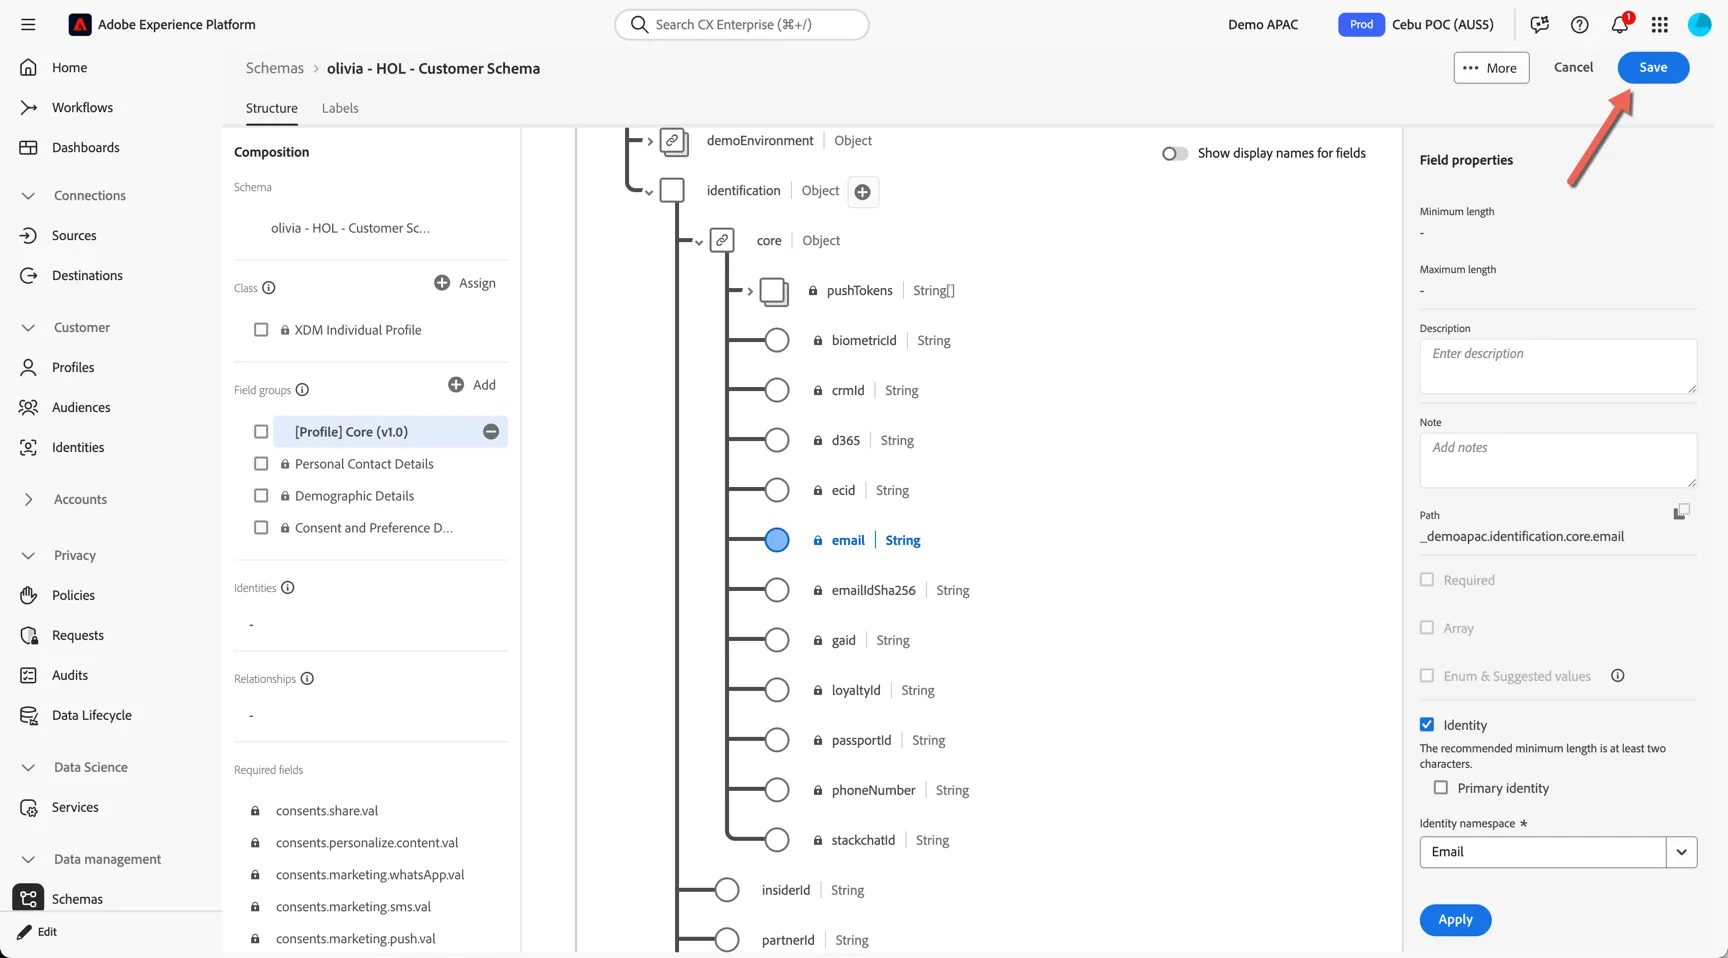Open the feedback chat icon in header

pyautogui.click(x=1540, y=25)
